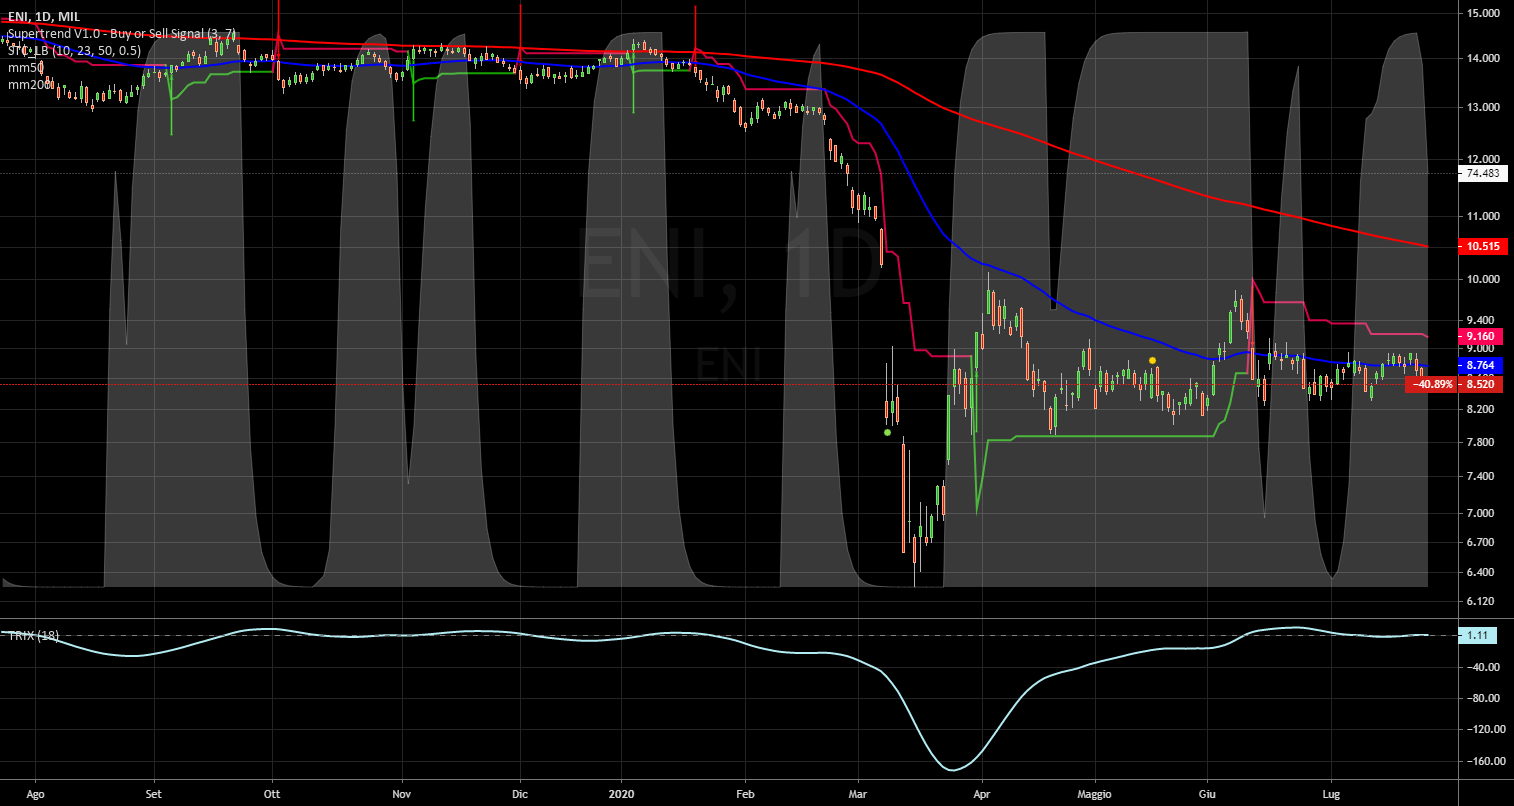The image size is (1514, 806).
Task: Select the mm200 moving average legend
Action: pos(28,85)
